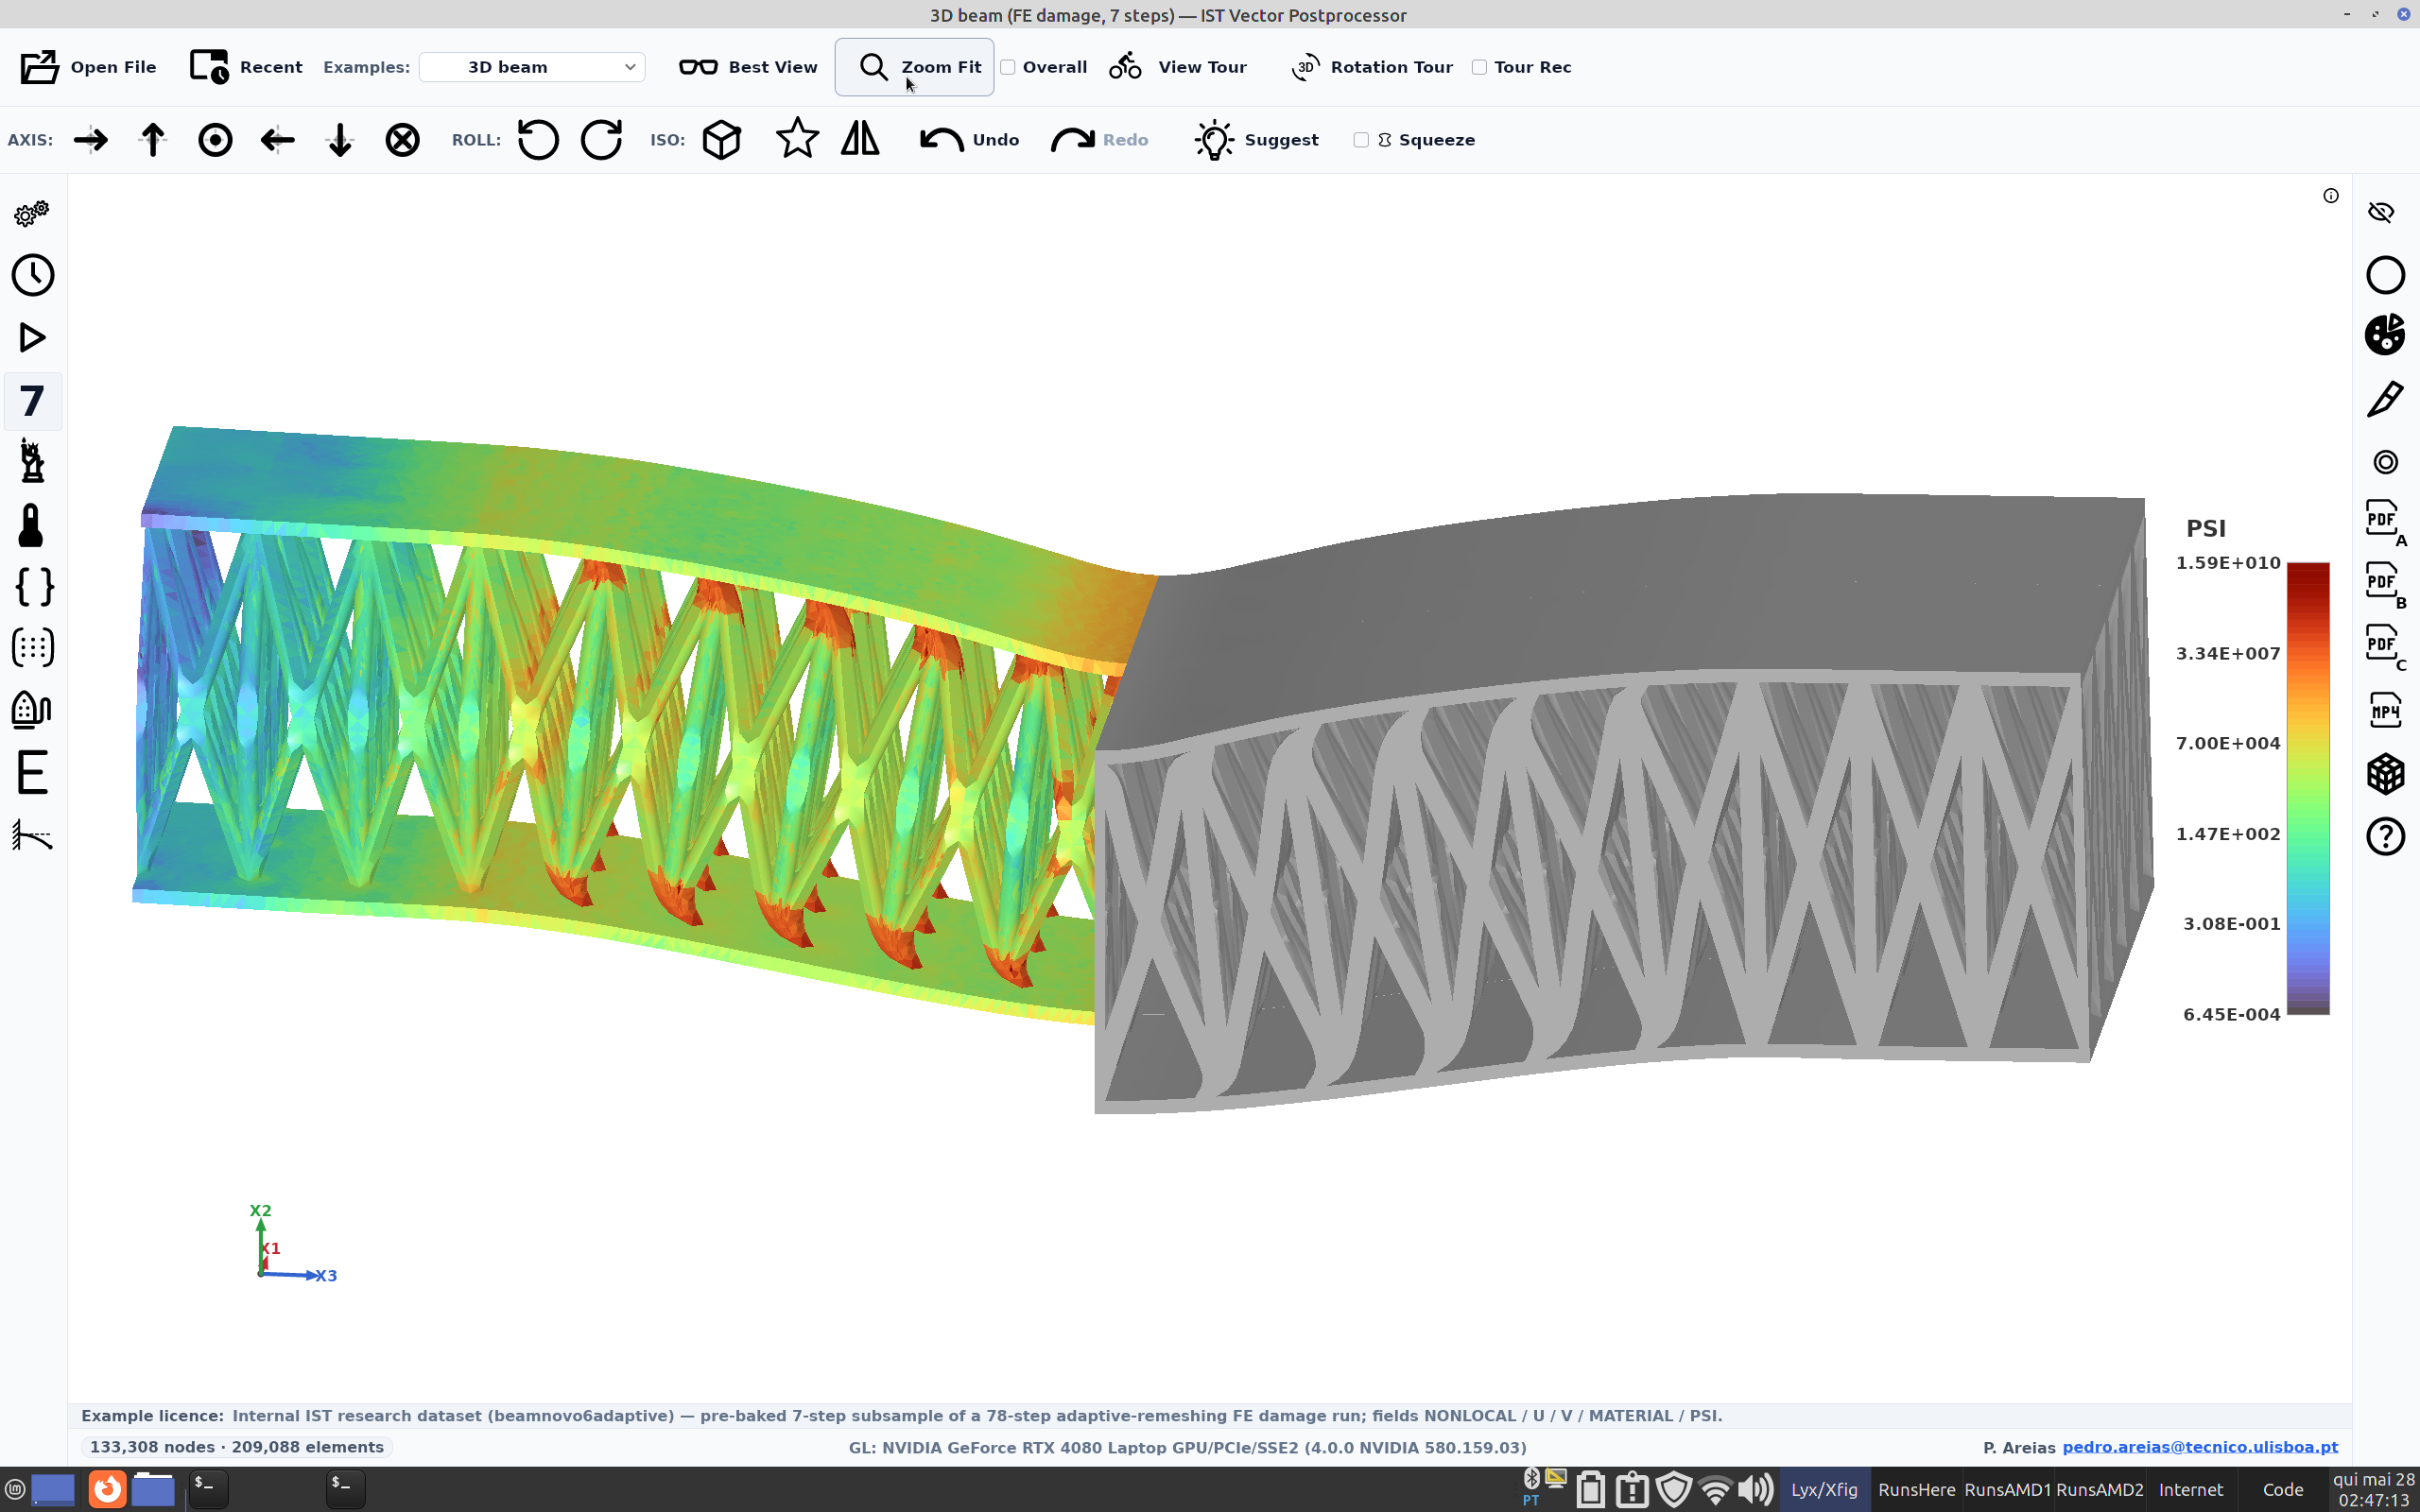The height and width of the screenshot is (1512, 2420).
Task: Open the thermometer field icon
Action: point(32,525)
